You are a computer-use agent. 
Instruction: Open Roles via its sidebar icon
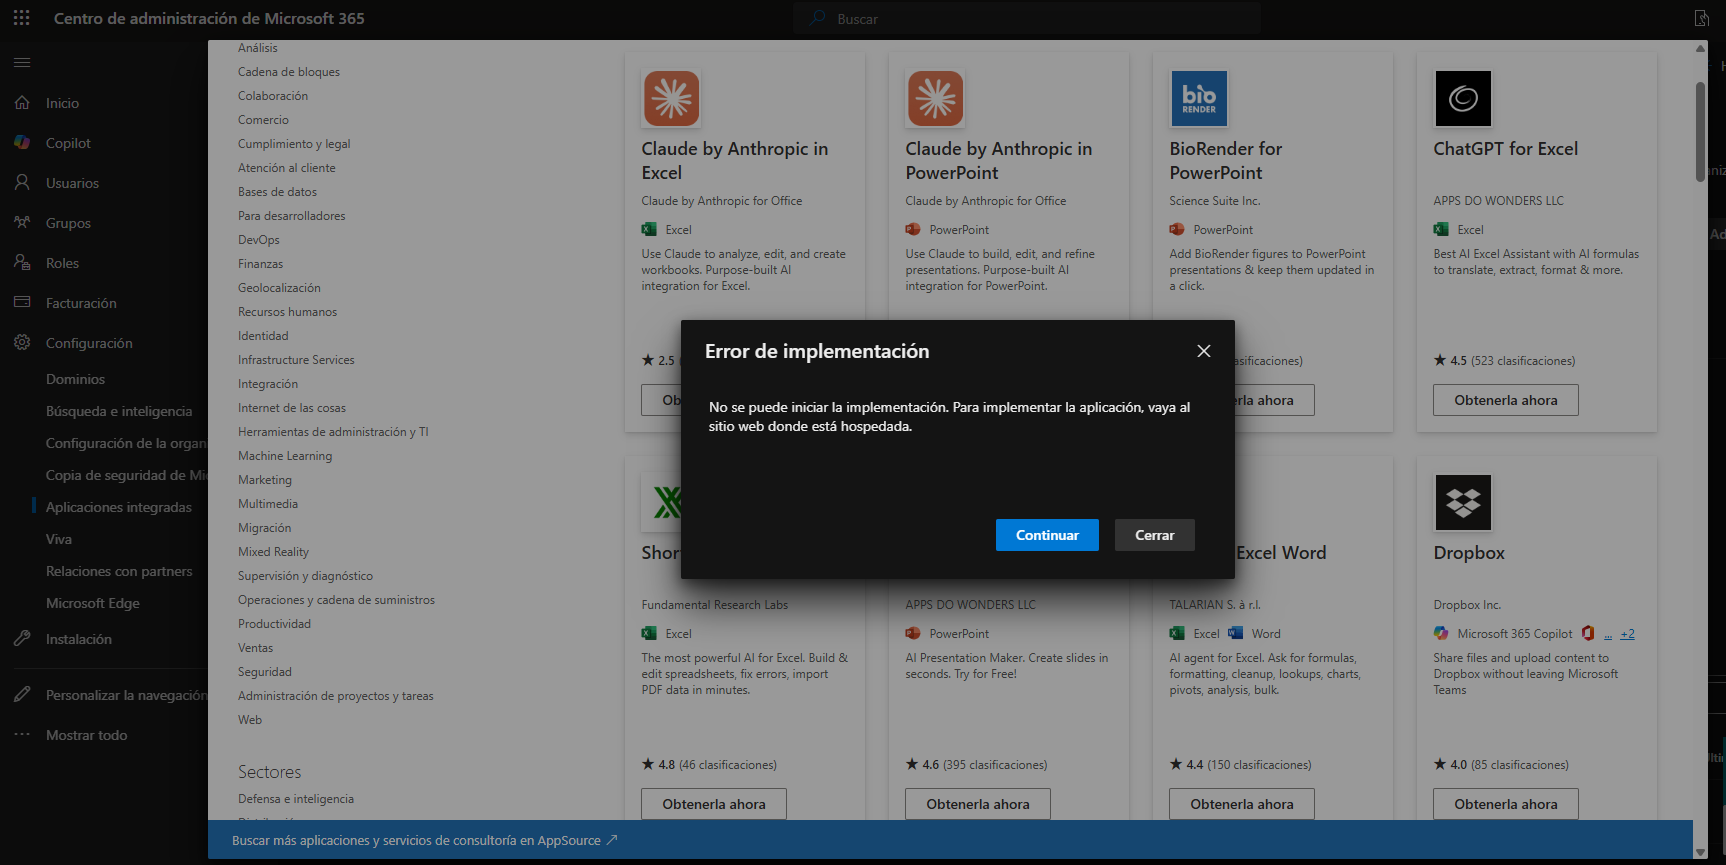tap(22, 263)
